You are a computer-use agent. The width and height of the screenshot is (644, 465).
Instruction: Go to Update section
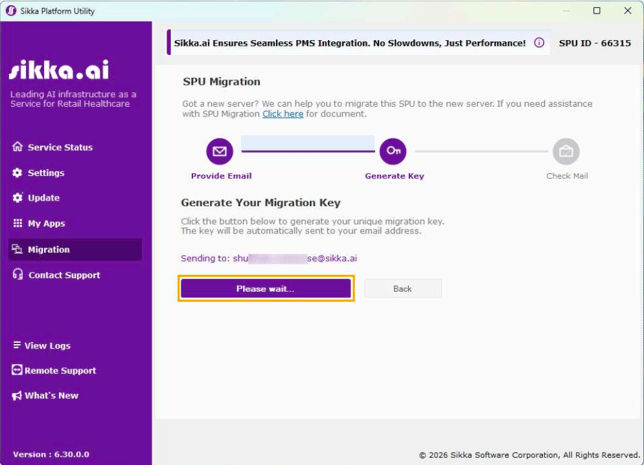[44, 198]
